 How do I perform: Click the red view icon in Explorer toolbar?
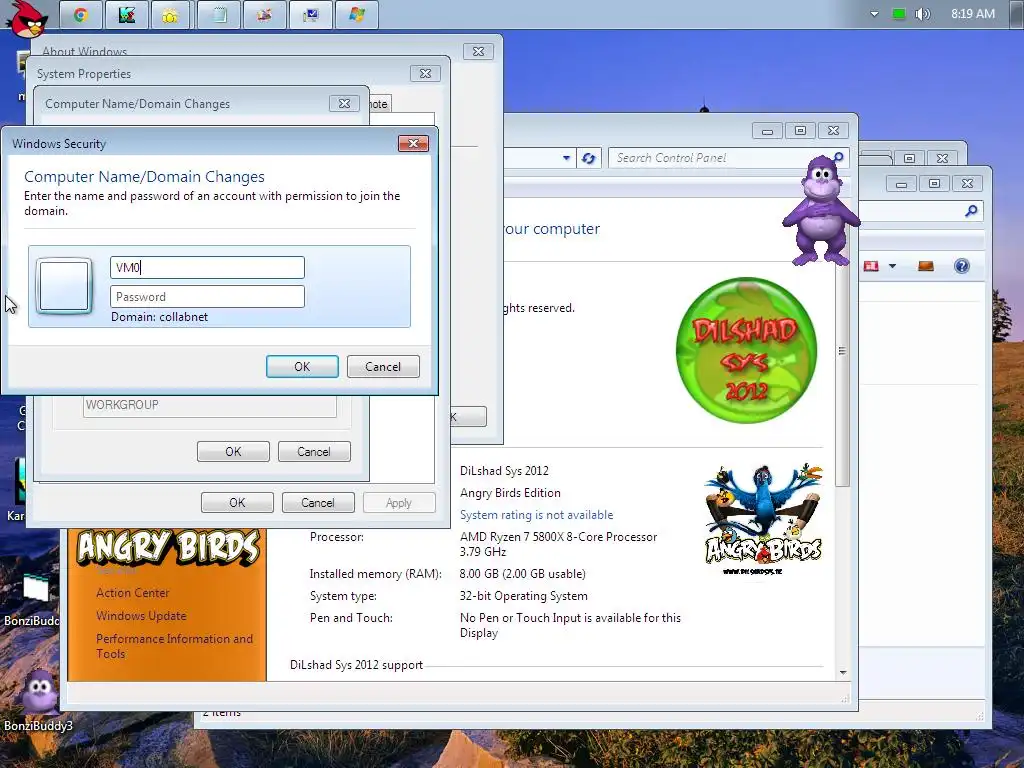point(871,266)
